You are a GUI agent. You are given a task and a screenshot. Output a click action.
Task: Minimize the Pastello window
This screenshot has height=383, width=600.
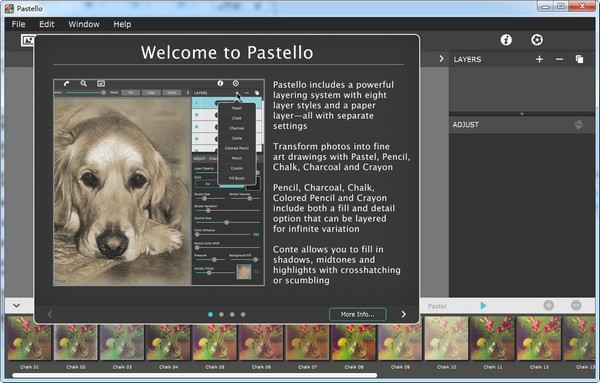546,7
